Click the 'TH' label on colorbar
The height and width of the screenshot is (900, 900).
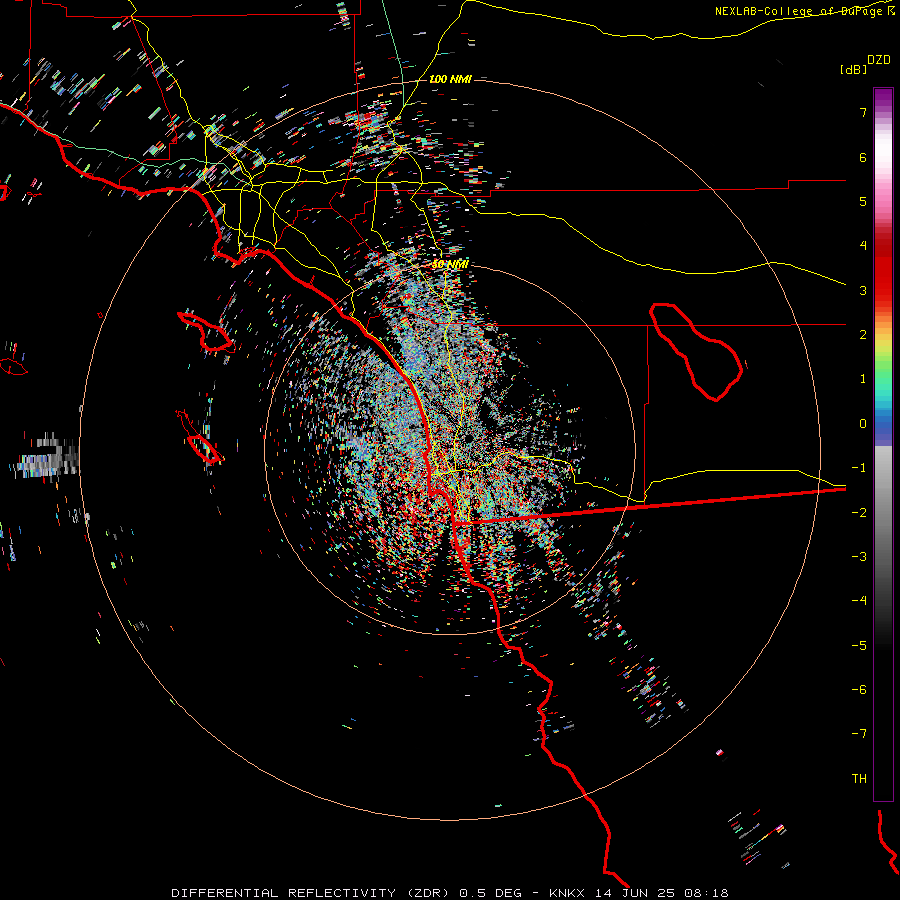859,779
